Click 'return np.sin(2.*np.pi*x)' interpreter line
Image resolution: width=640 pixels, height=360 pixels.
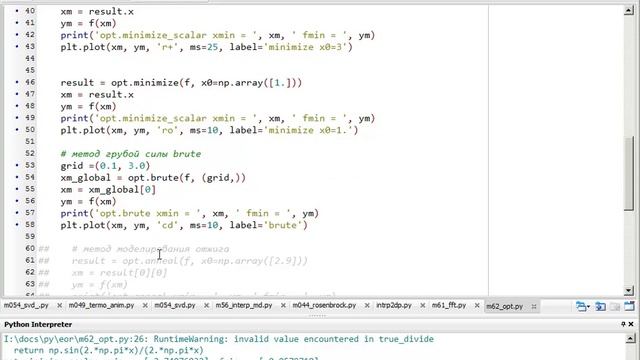(108, 350)
